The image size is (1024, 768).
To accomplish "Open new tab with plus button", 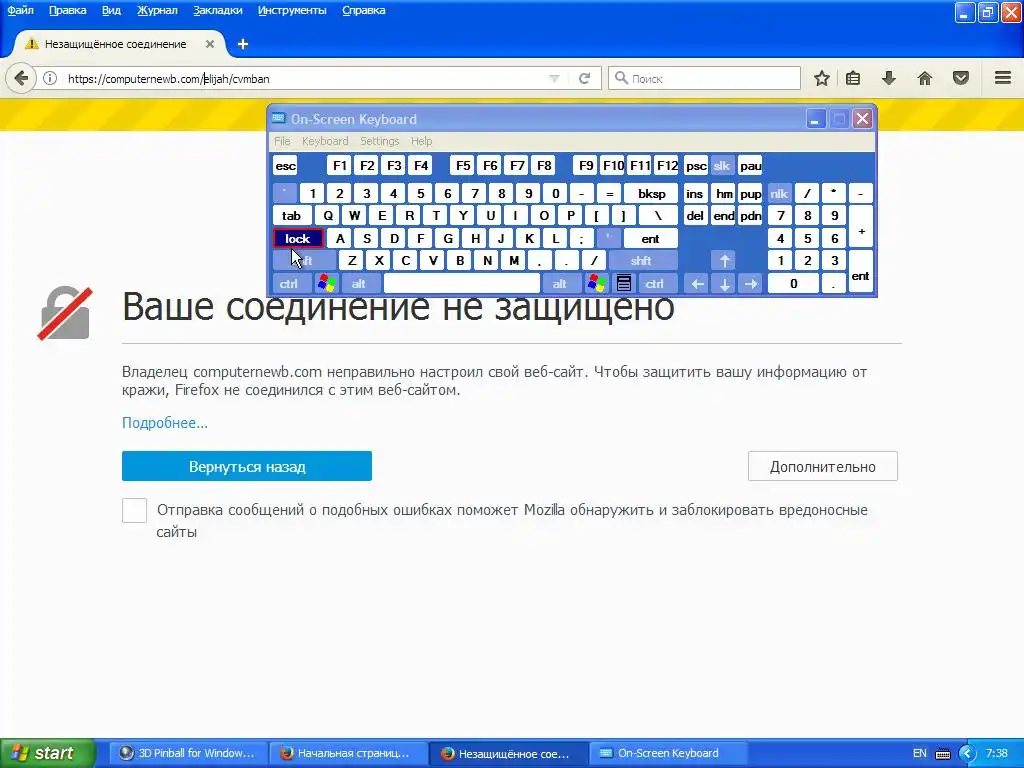I will tap(243, 44).
